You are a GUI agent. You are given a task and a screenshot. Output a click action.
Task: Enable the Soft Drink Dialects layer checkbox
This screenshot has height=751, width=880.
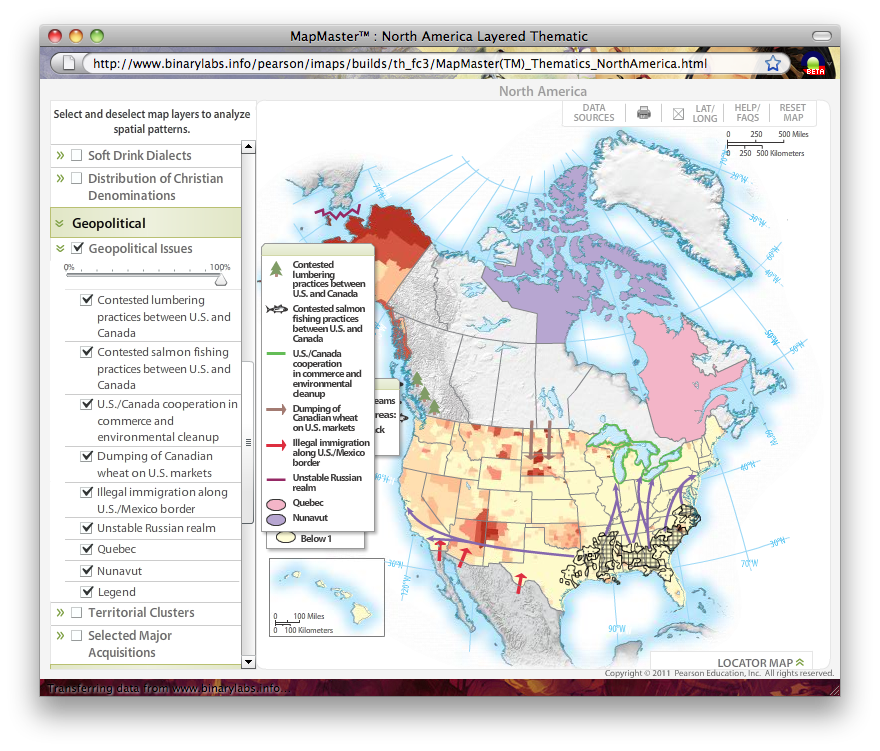point(77,155)
